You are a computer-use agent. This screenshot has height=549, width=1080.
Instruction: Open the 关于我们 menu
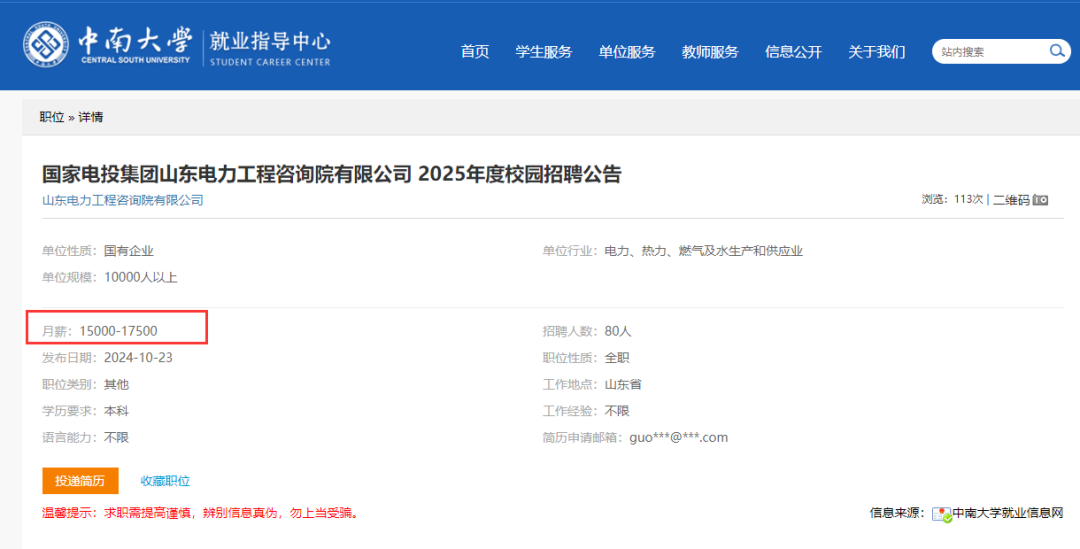pos(877,52)
